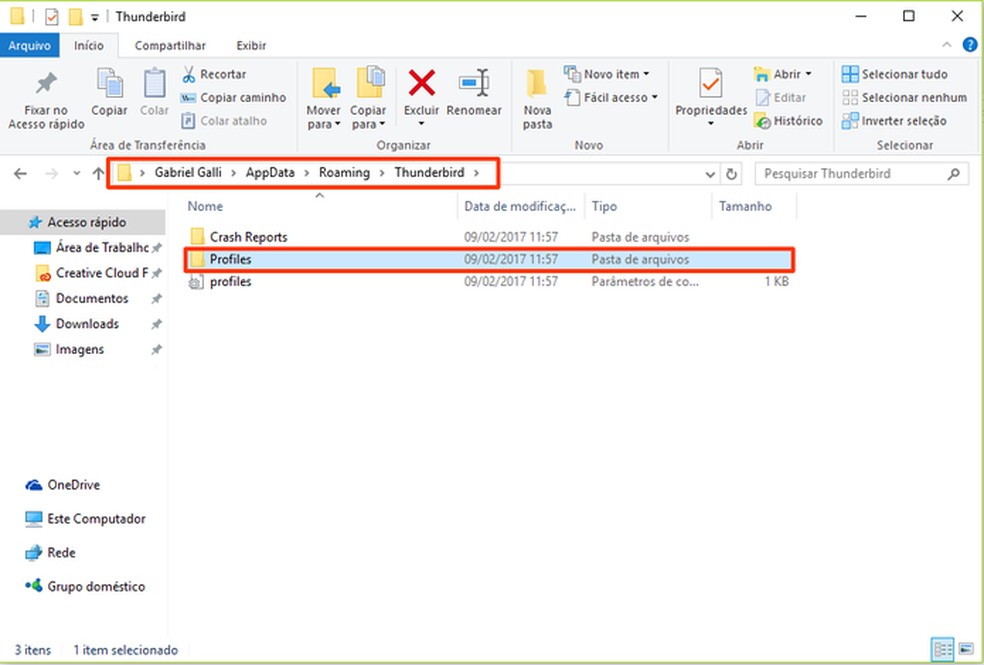Expand the Propriedades dropdown arrow
984x665 pixels.
click(711, 124)
